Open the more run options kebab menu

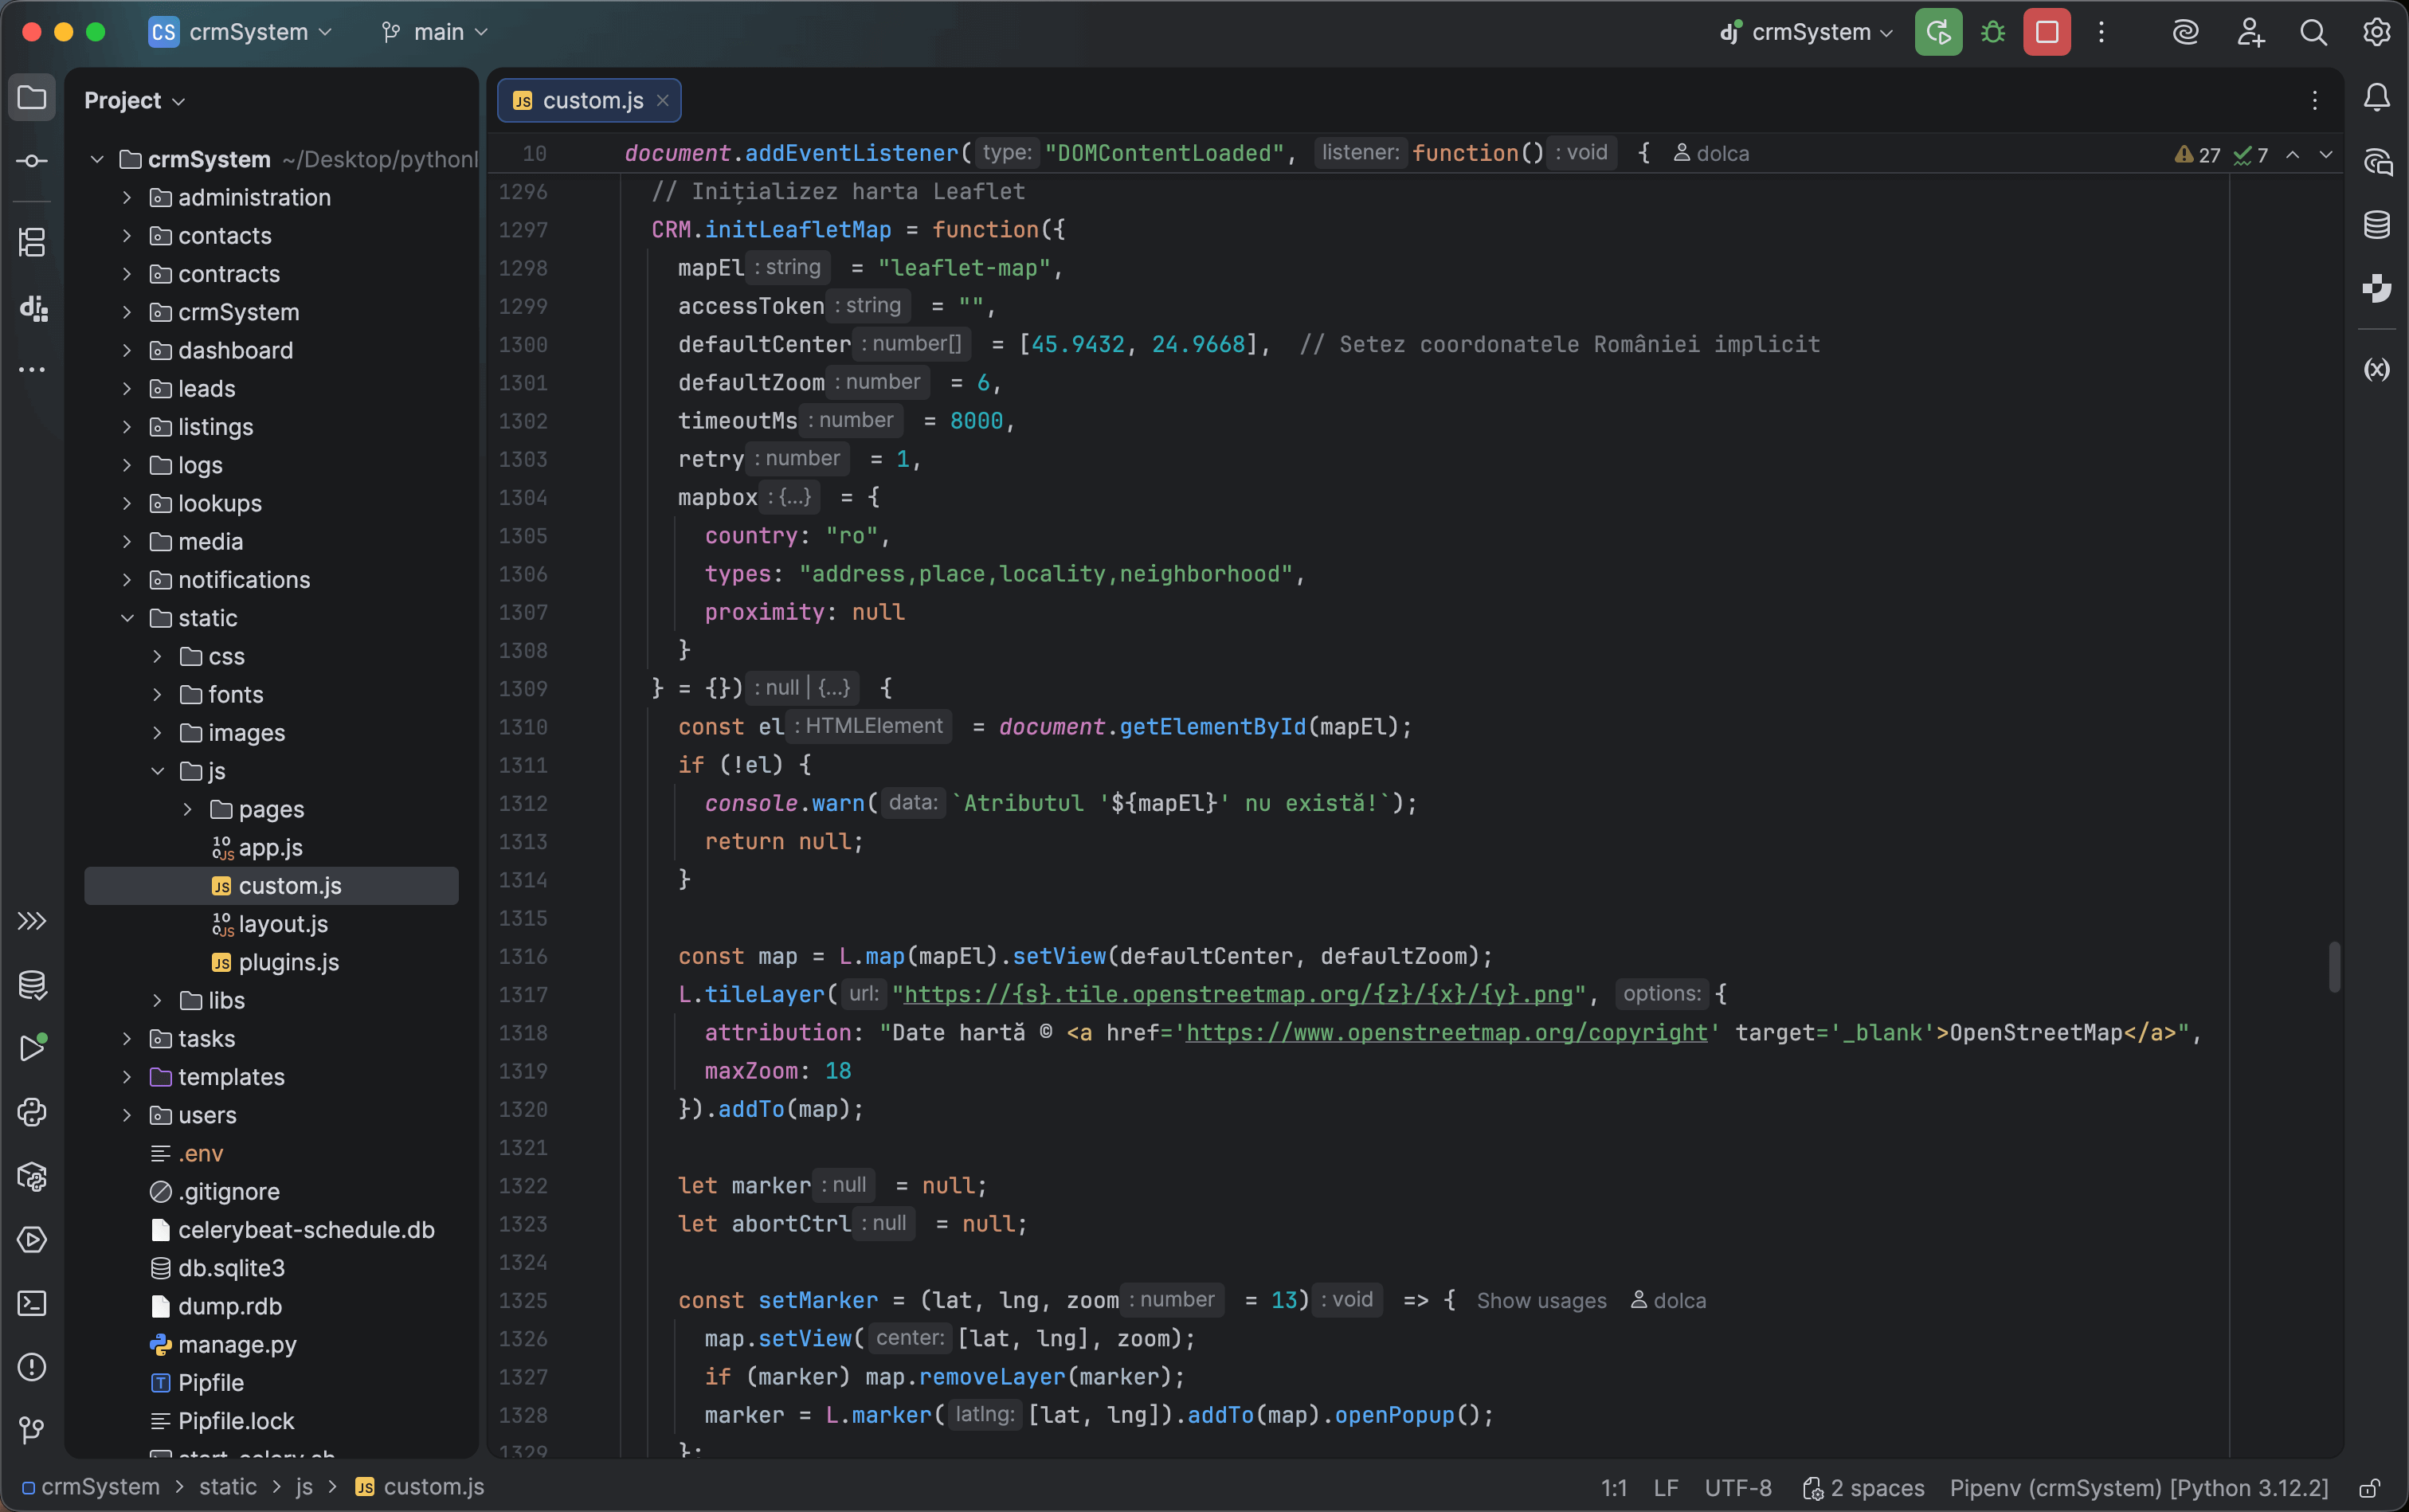(2103, 32)
